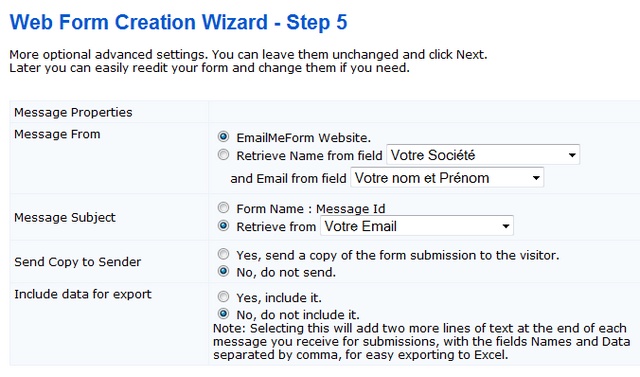The width and height of the screenshot is (640, 377).
Task: Open the Votre Société dropdown
Action: 483,155
